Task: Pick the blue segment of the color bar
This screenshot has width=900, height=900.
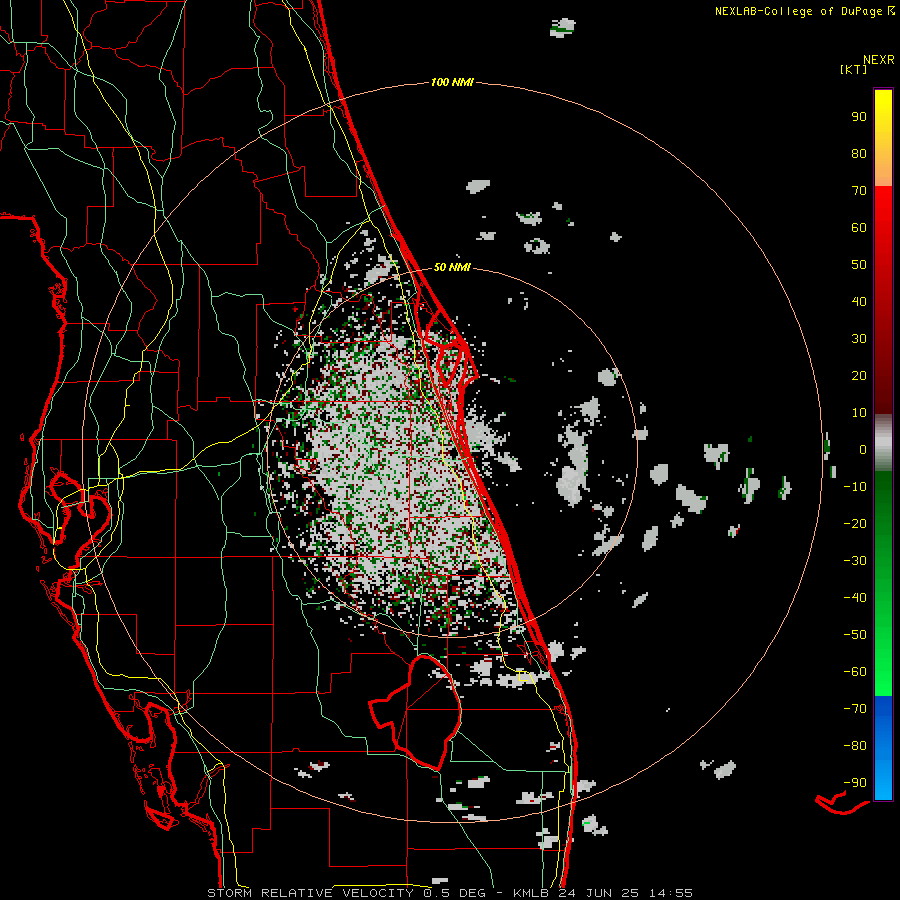Action: coord(883,748)
